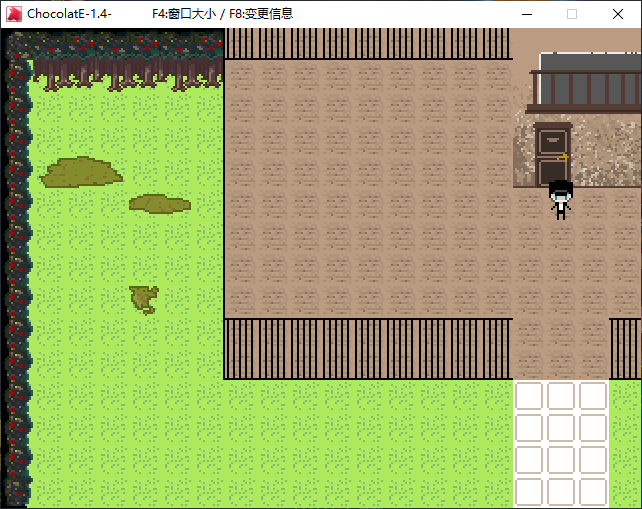This screenshot has width=642, height=509.
Task: Click the short fence right of the path
Action: point(625,349)
